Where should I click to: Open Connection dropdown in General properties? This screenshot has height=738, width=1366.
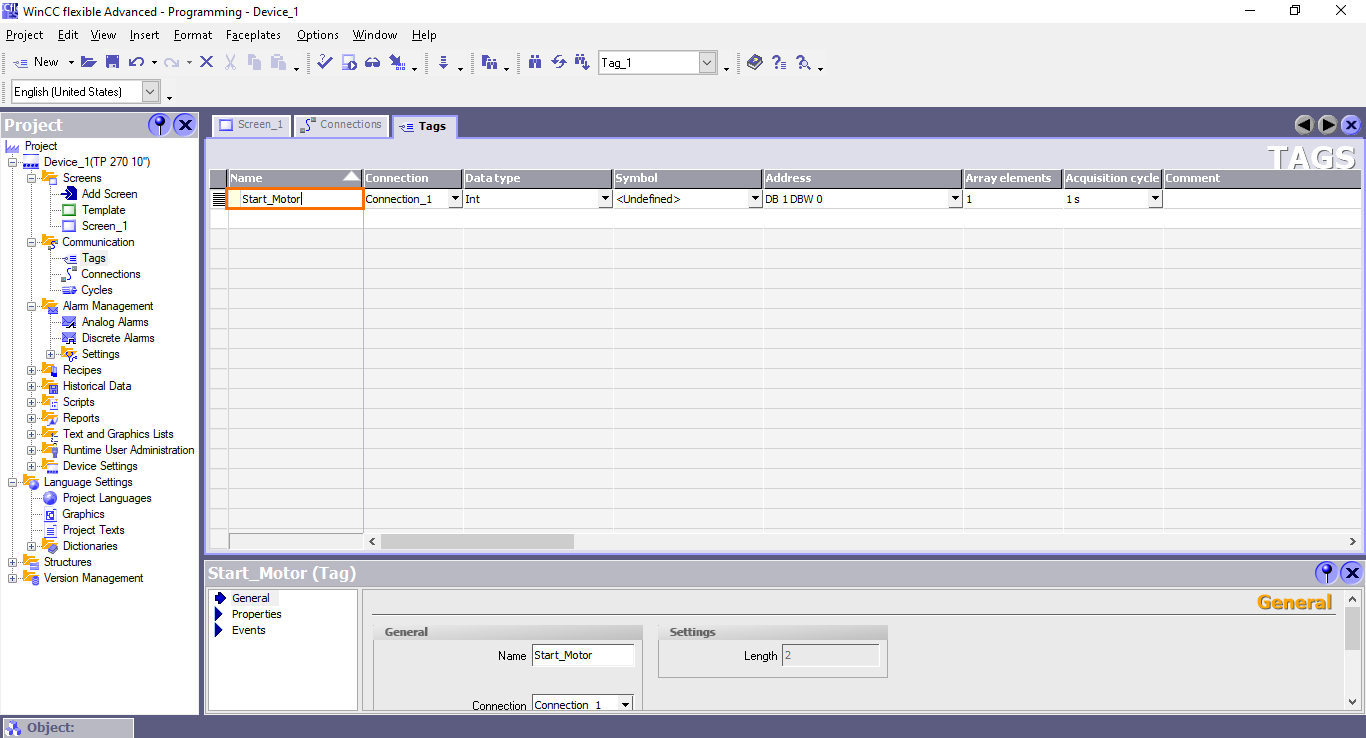(x=626, y=705)
